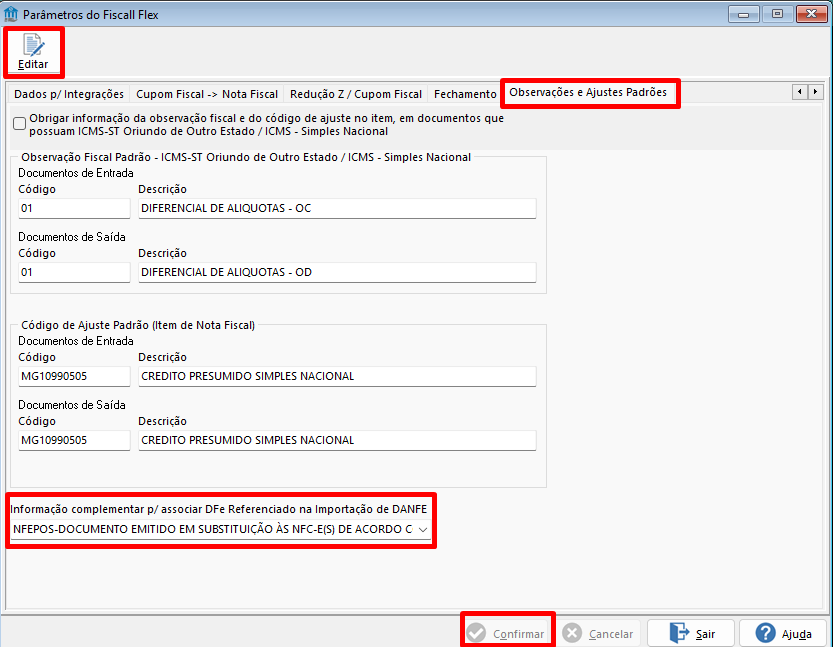This screenshot has width=833, height=647.
Task: Click the Editar pencil icon
Action: point(34,45)
